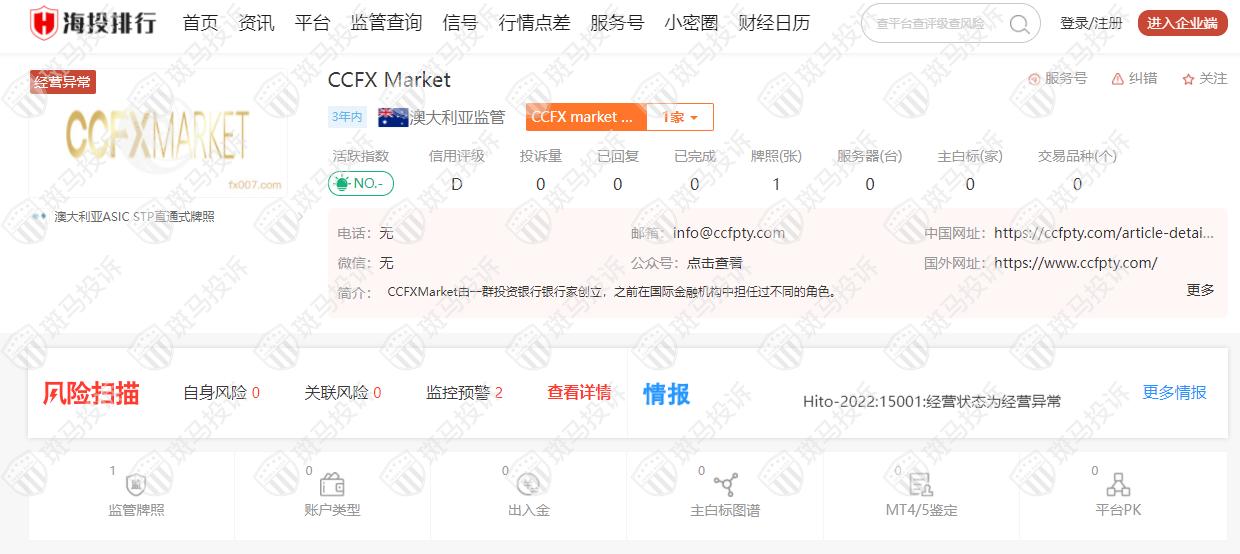Open the 信号 menu item
This screenshot has width=1240, height=554.
click(460, 23)
